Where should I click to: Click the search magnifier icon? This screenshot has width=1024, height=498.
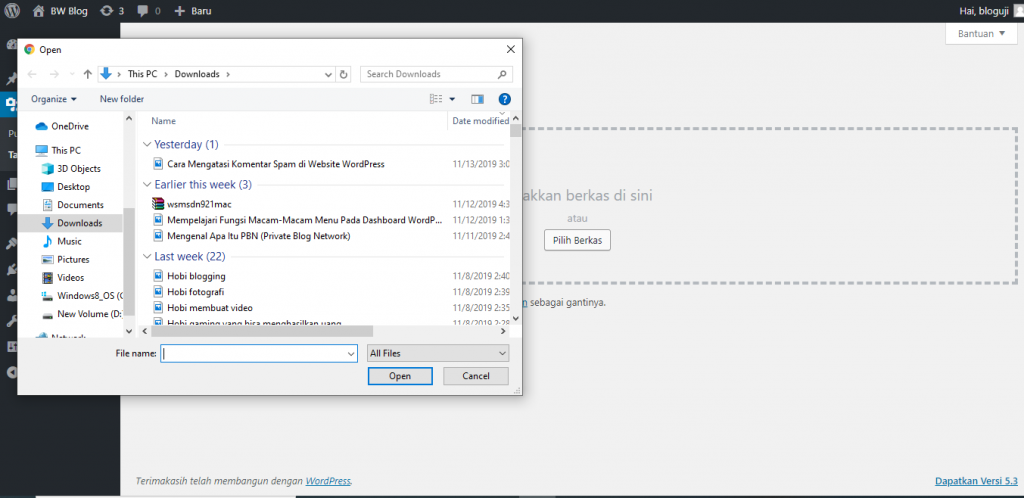point(502,74)
